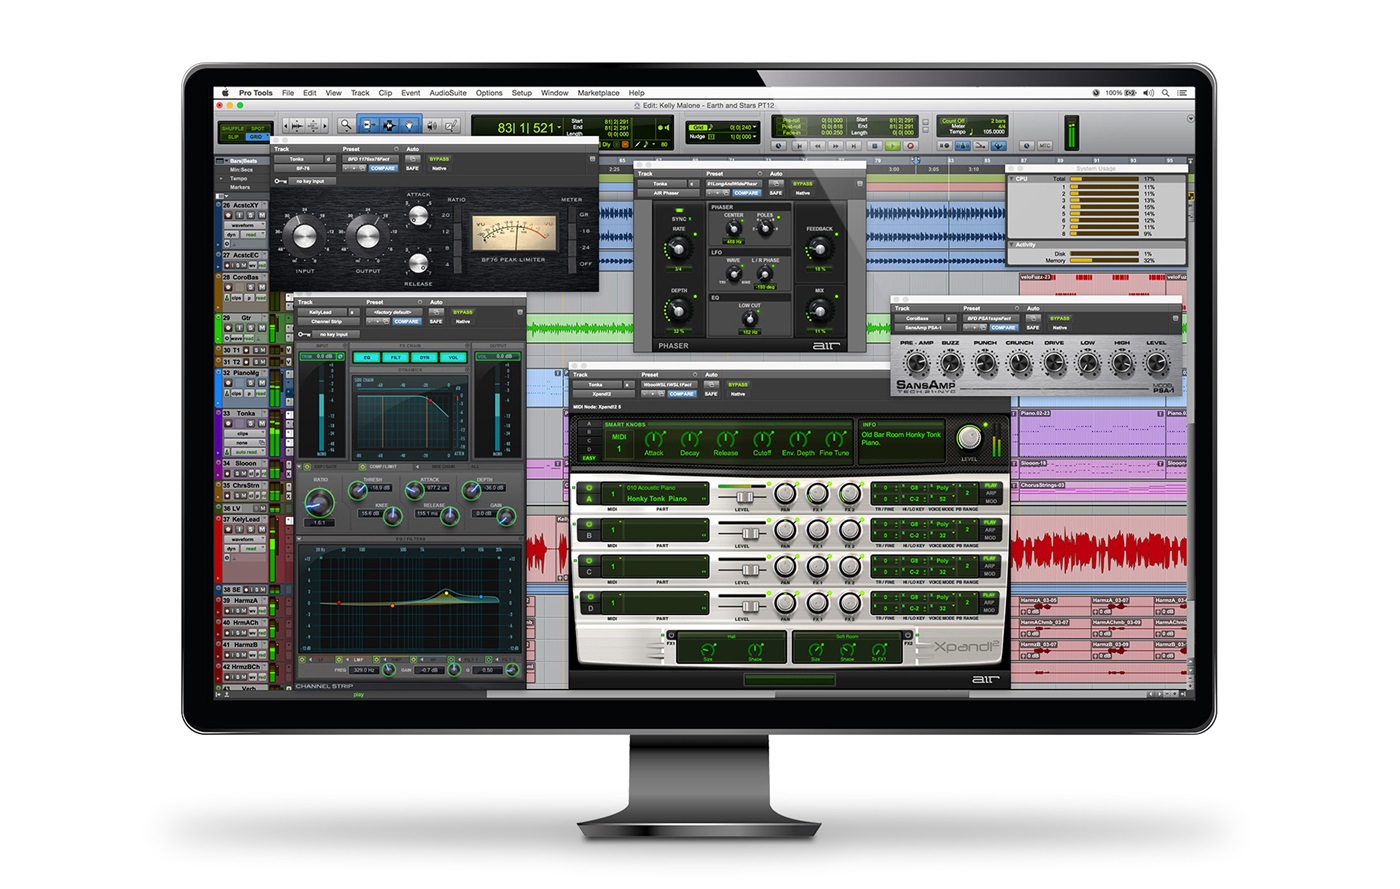Viewport: 1400px width, 889px height.
Task: Click the green Play transport button
Action: point(893,146)
